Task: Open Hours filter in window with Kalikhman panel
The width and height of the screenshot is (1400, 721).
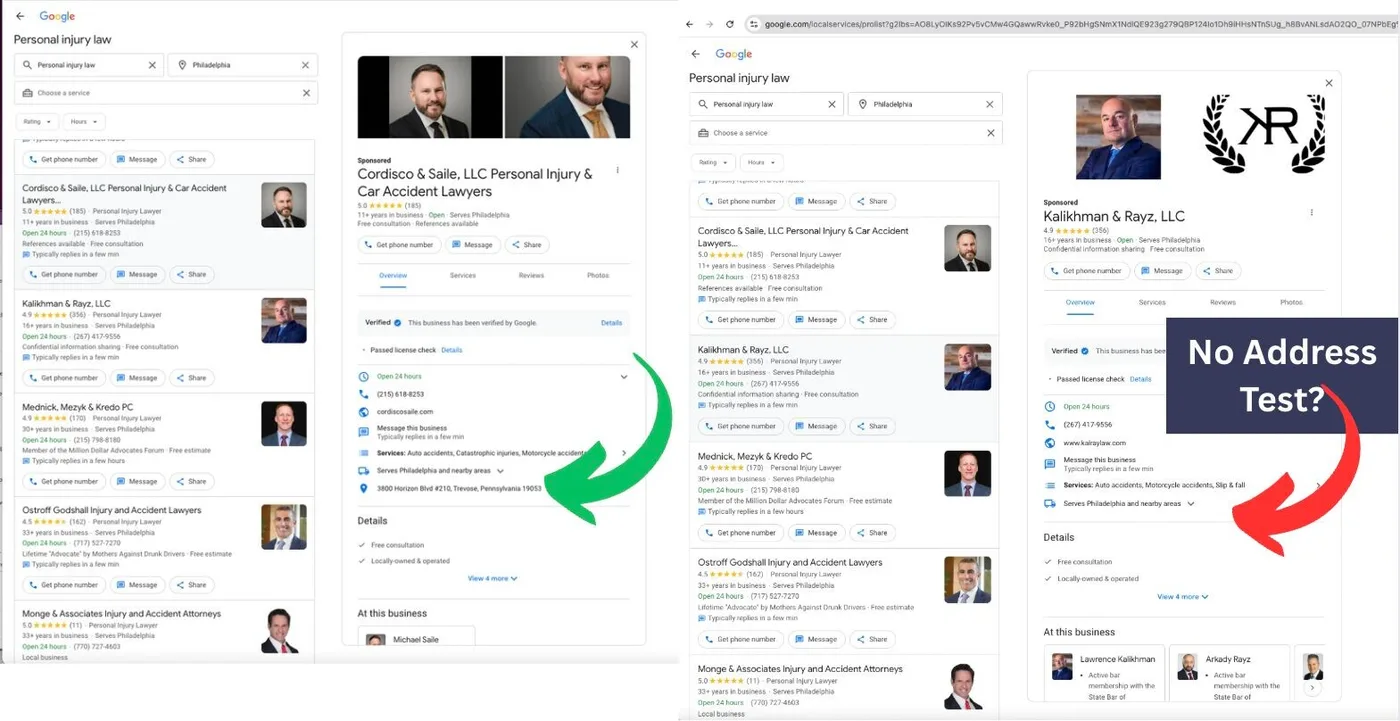Action: click(x=761, y=162)
